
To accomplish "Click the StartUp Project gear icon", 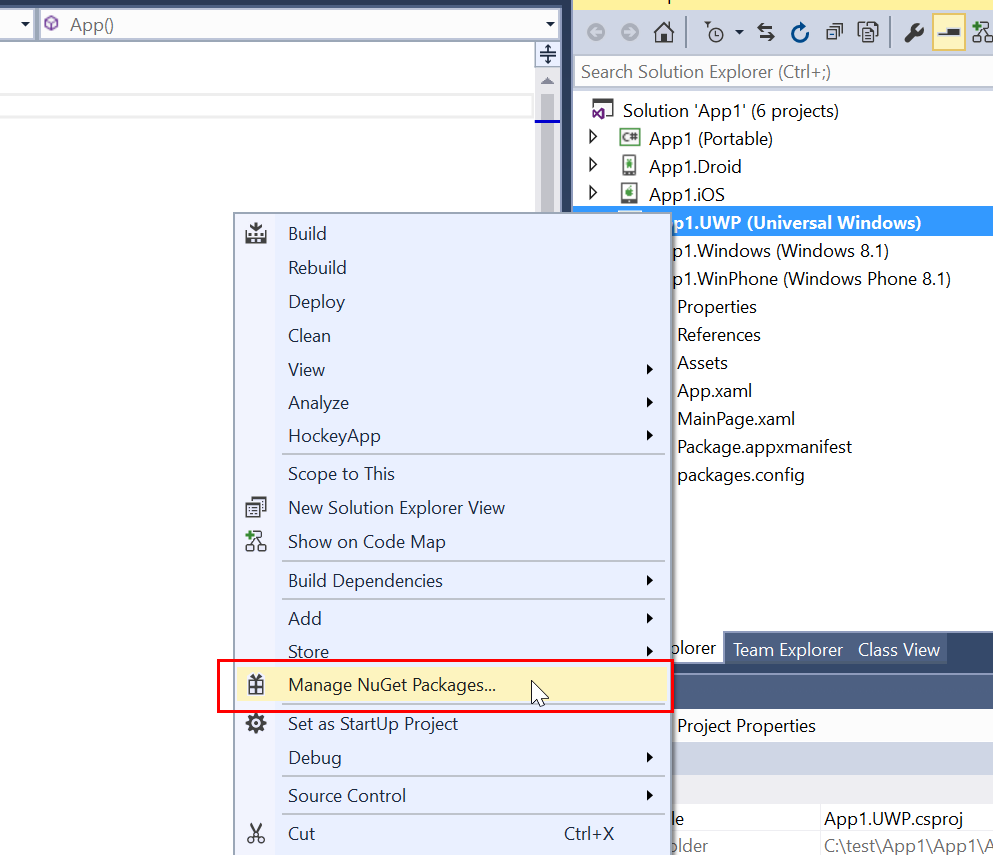I will tap(256, 723).
